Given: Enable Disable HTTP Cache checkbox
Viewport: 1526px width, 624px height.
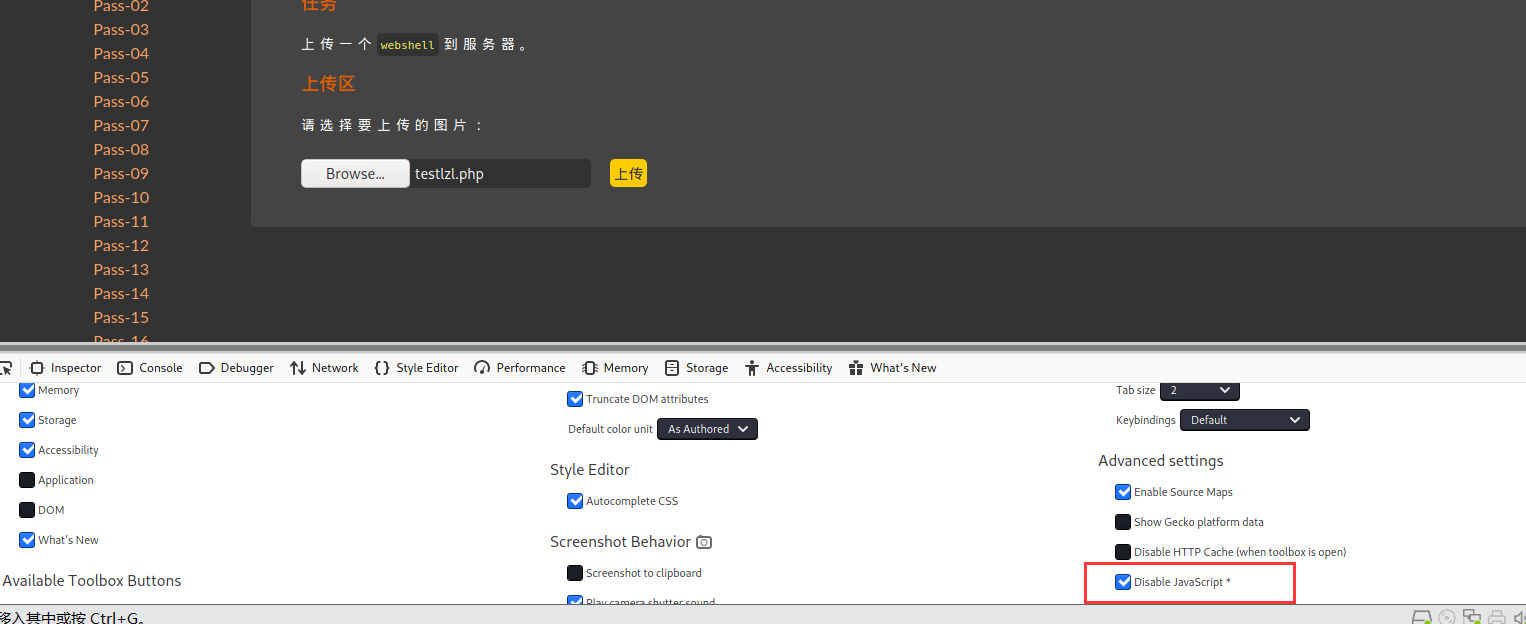Looking at the screenshot, I should 1123,552.
